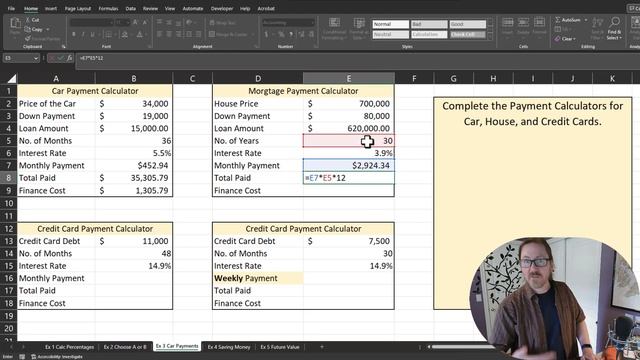Apply the Good cell style

(467, 24)
